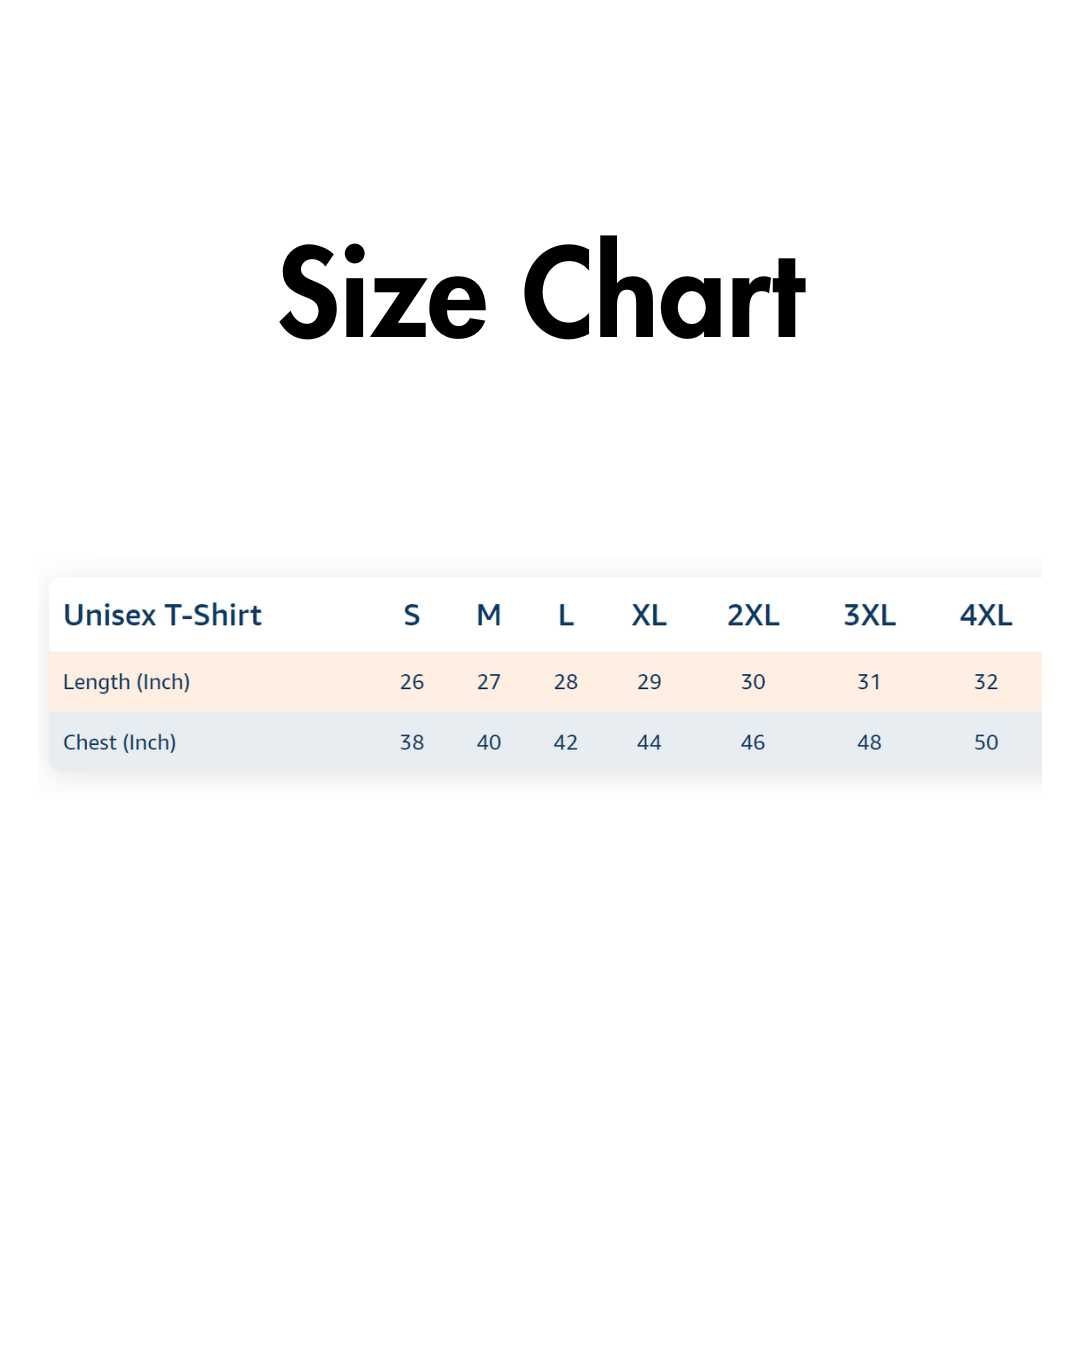Image resolution: width=1080 pixels, height=1350 pixels.
Task: Select the 4XL size column header
Action: 986,615
